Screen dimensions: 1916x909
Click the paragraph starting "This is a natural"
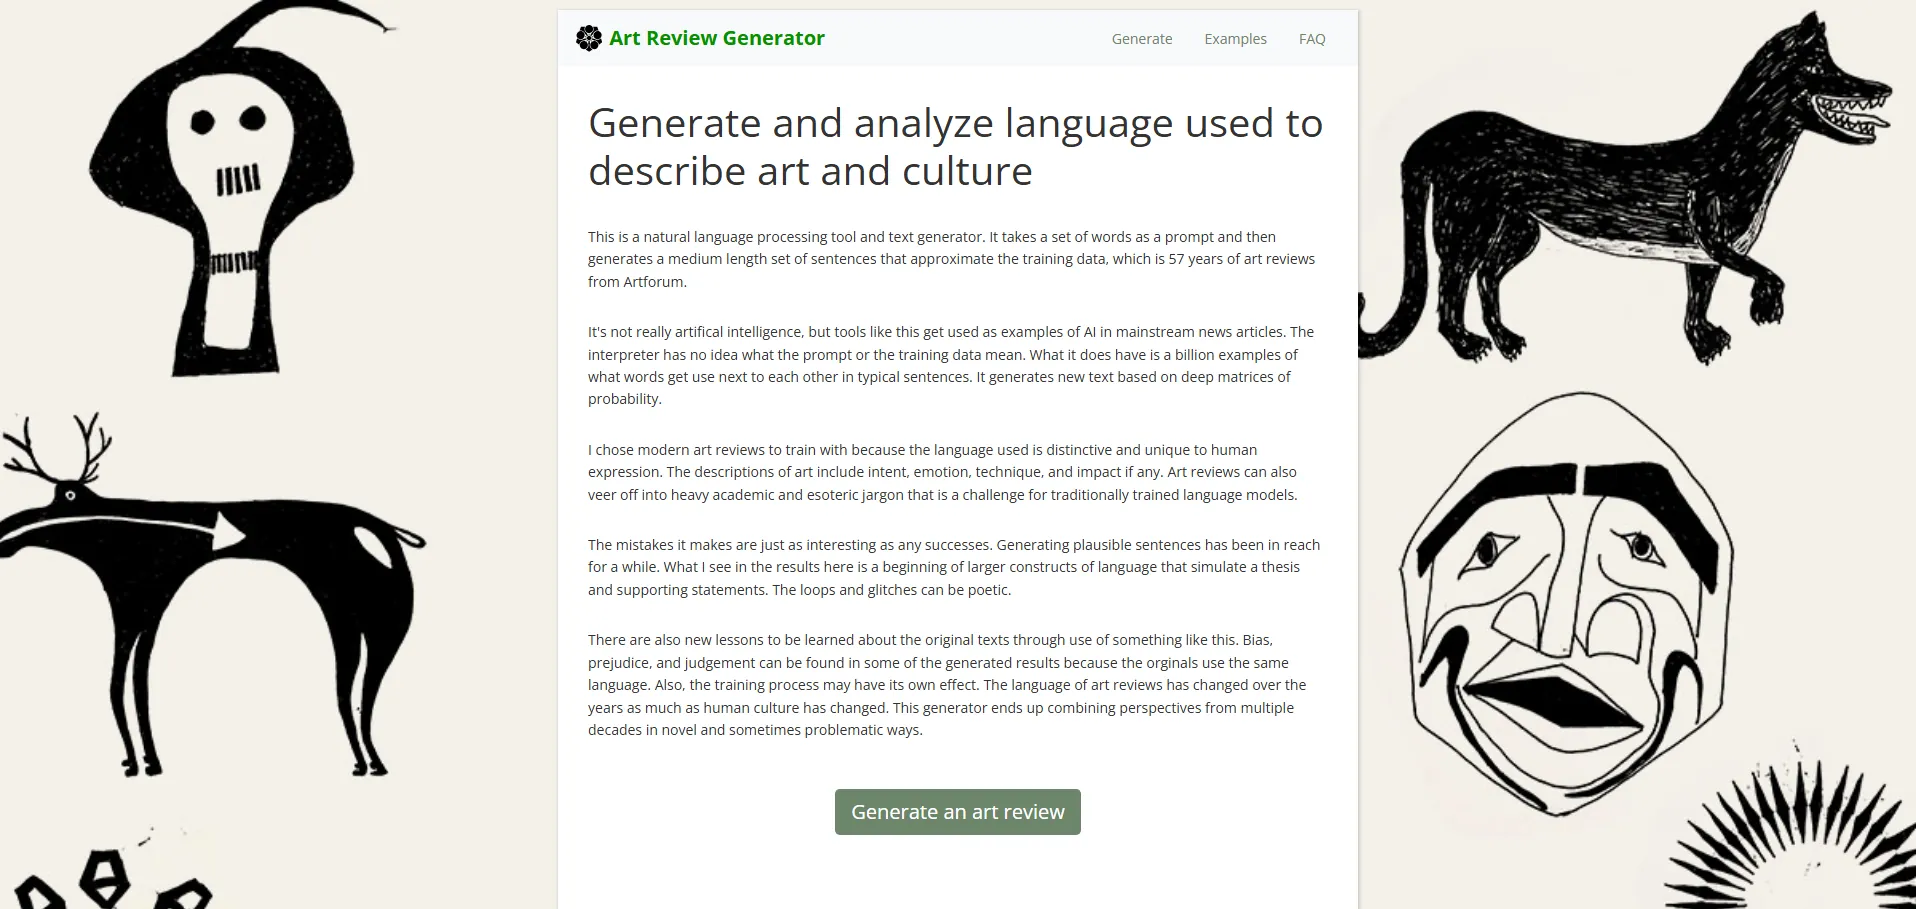click(x=950, y=259)
